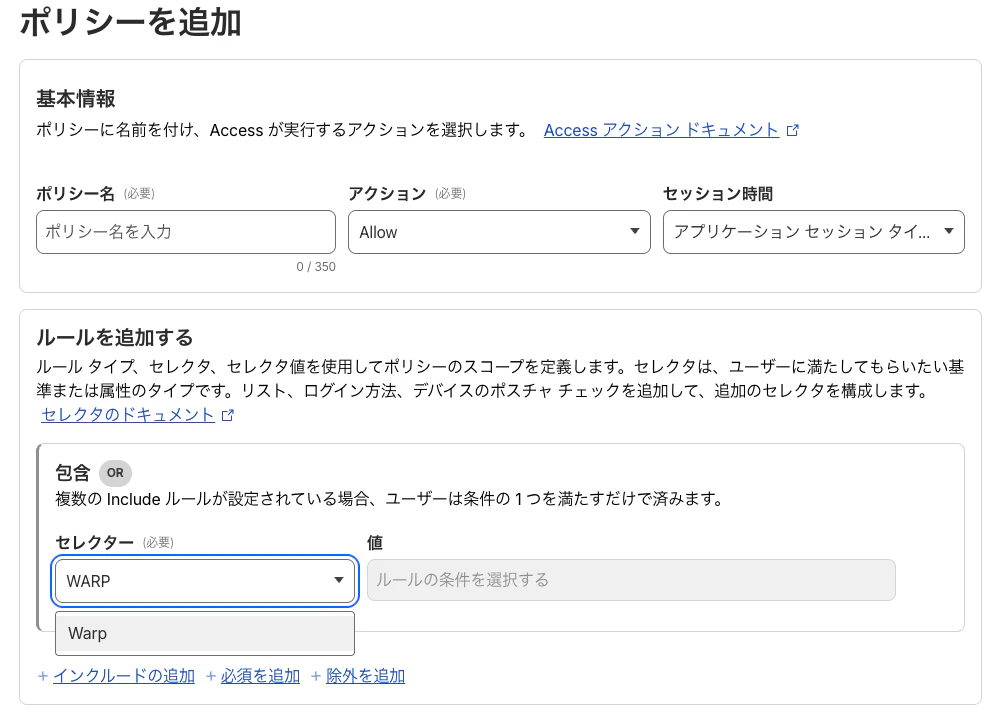Viewport: 994px width, 712px height.
Task: Click the 値 rule condition field
Action: pos(631,580)
